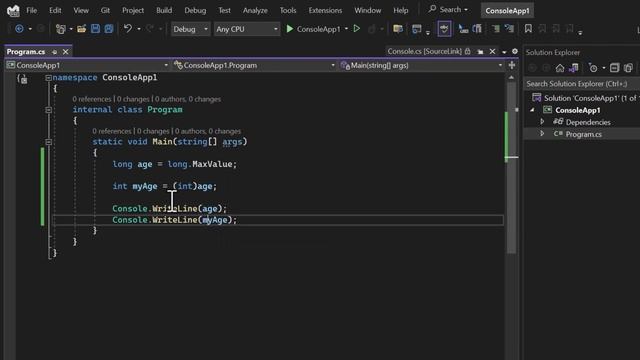Click the Search box in the title bar
The height and width of the screenshot is (360, 640).
(x=448, y=9)
